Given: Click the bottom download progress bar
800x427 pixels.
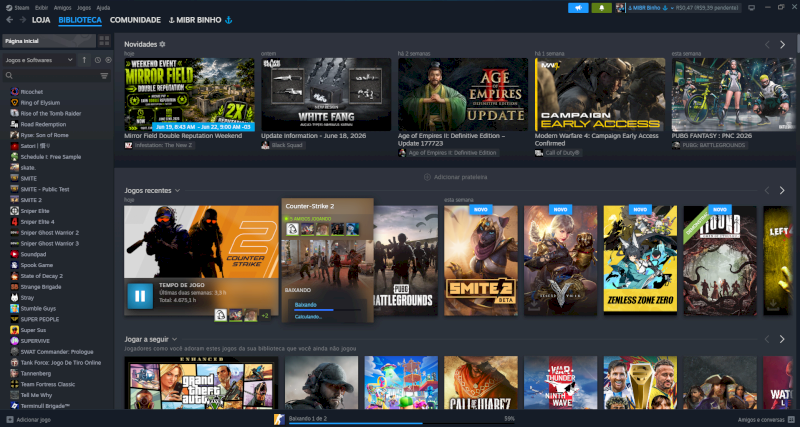Looking at the screenshot, I should coord(402,423).
